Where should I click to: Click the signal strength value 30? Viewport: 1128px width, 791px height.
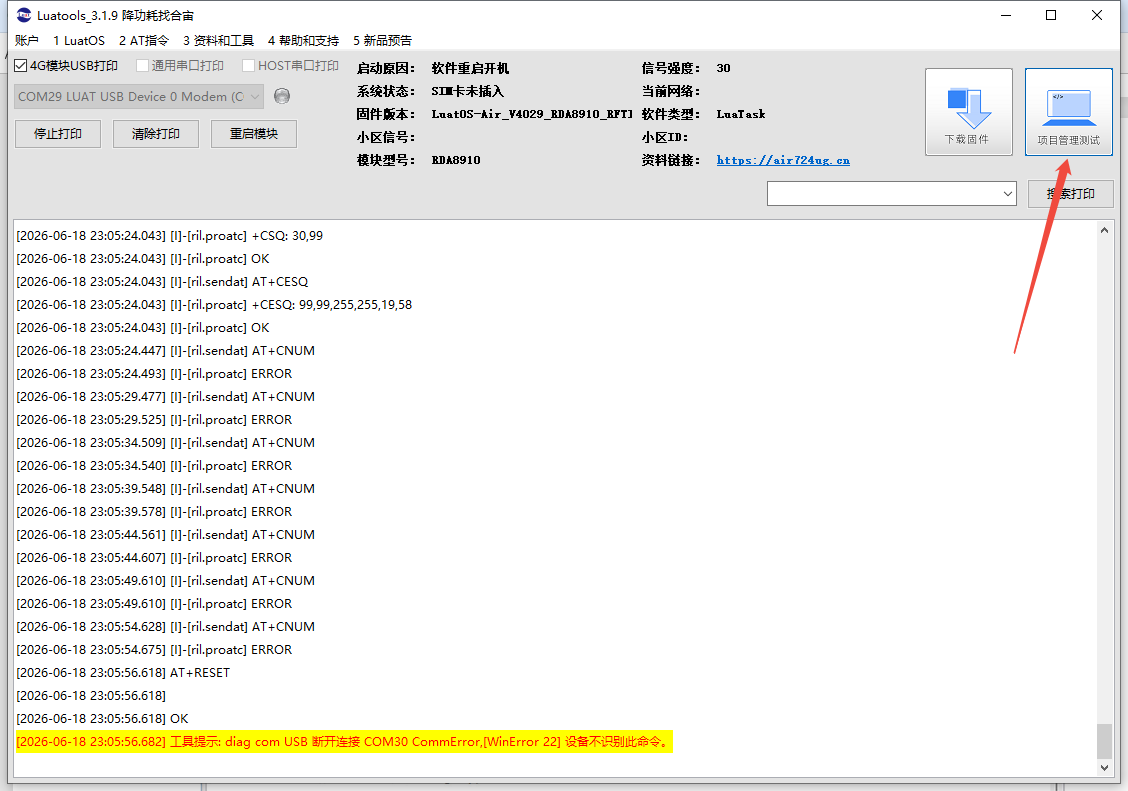(724, 68)
